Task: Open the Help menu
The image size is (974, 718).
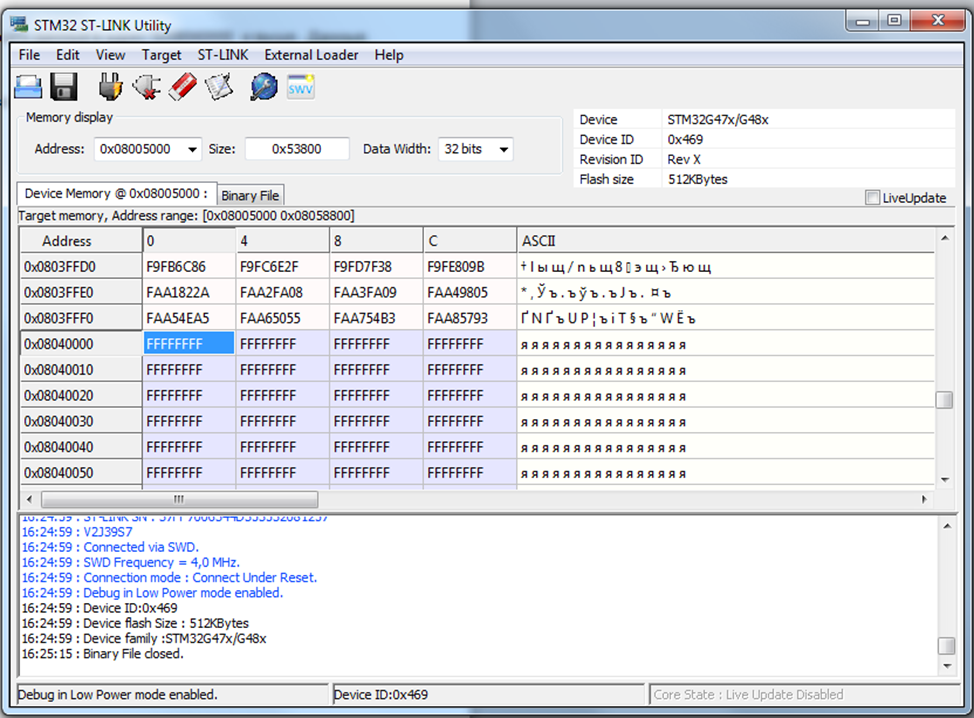Action: pyautogui.click(x=389, y=55)
